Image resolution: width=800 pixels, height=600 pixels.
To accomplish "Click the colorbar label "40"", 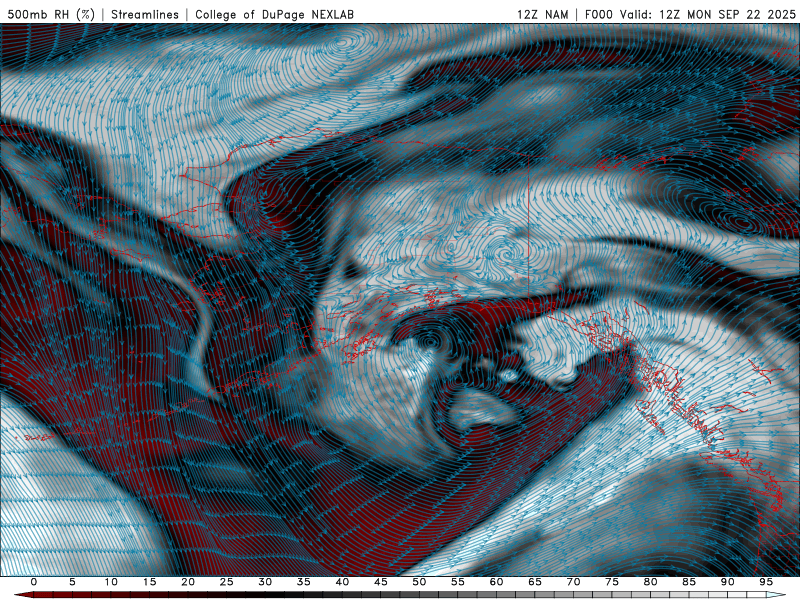I will coord(342,582).
